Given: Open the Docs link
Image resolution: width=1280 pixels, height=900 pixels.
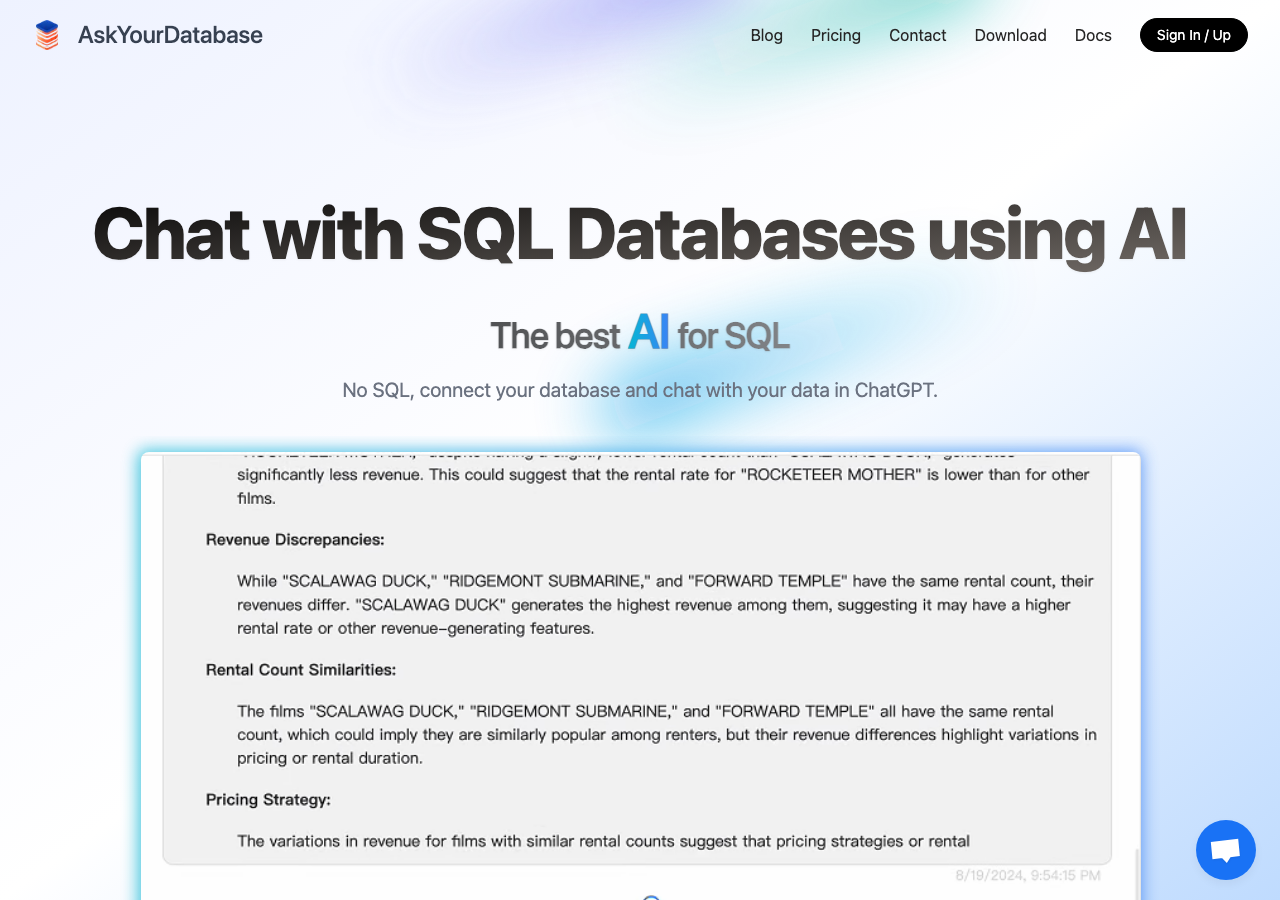Looking at the screenshot, I should [1093, 35].
